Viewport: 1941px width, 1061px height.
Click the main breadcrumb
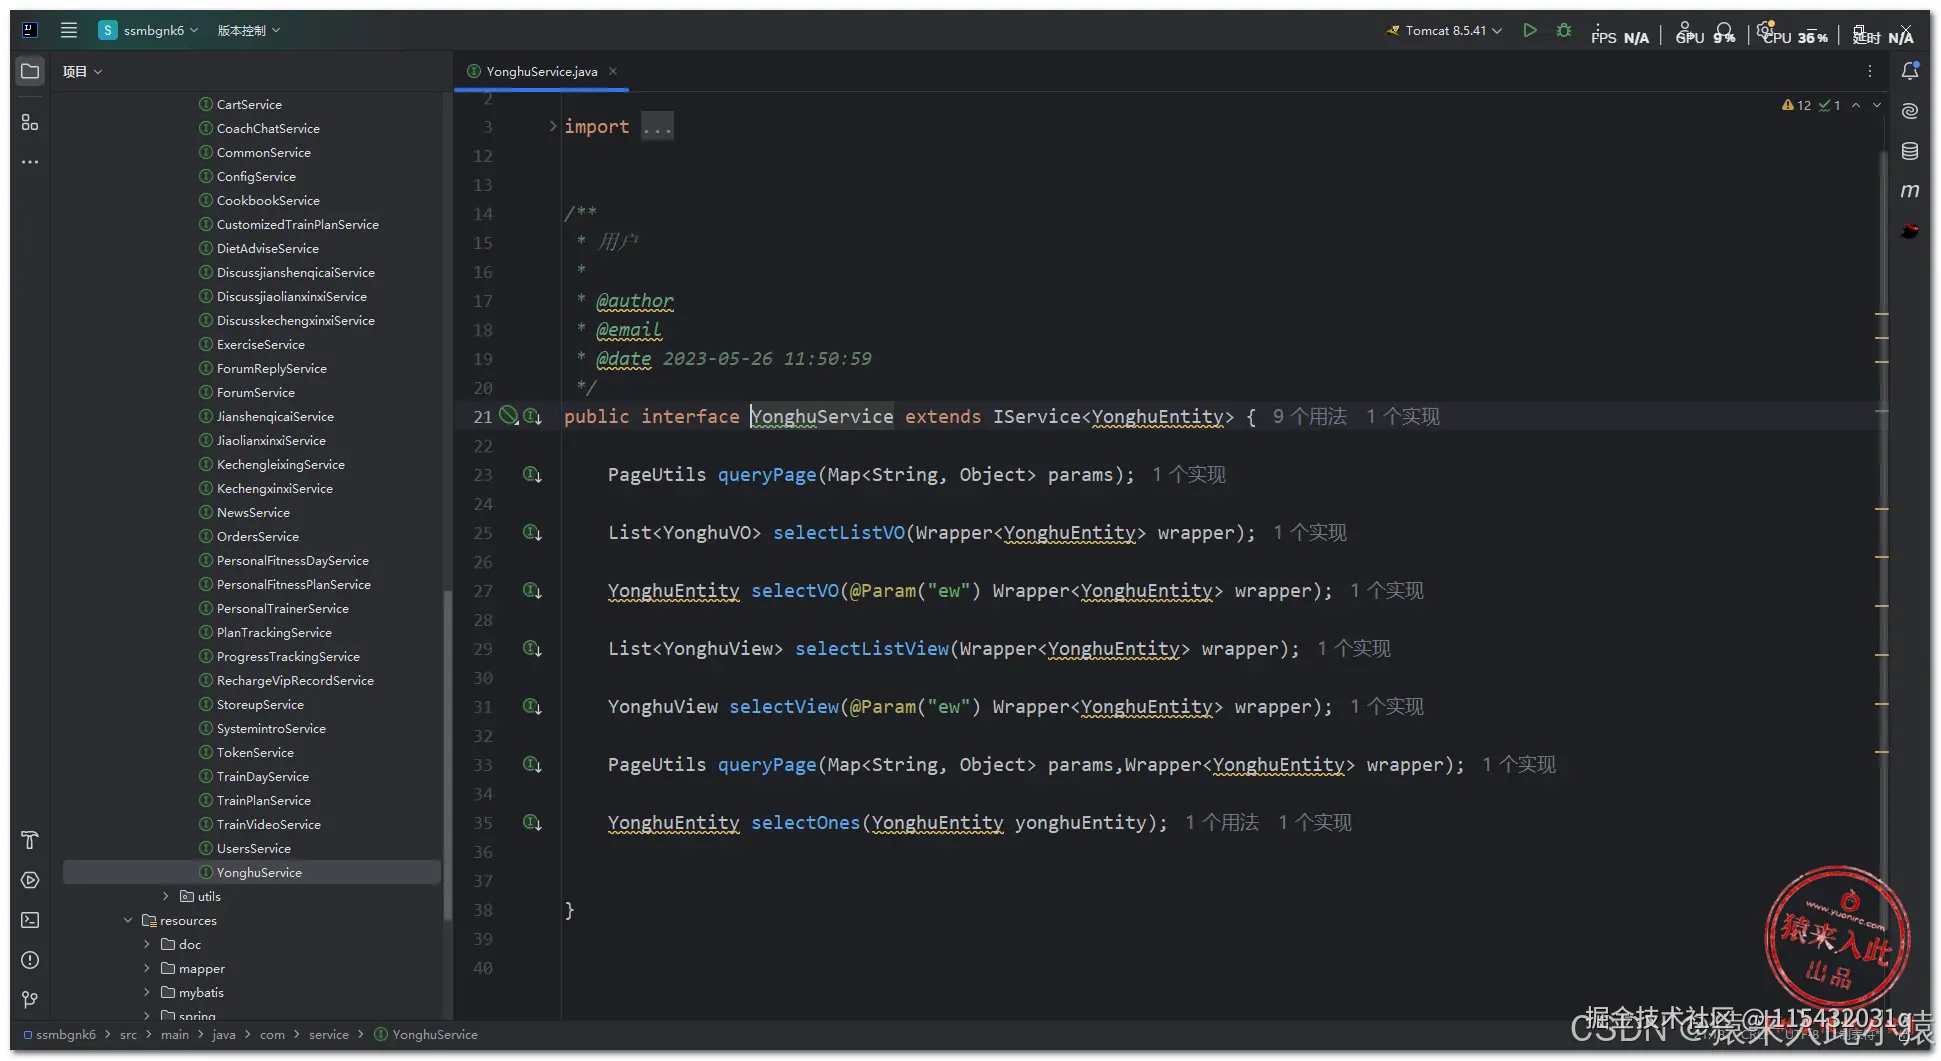click(x=175, y=1034)
